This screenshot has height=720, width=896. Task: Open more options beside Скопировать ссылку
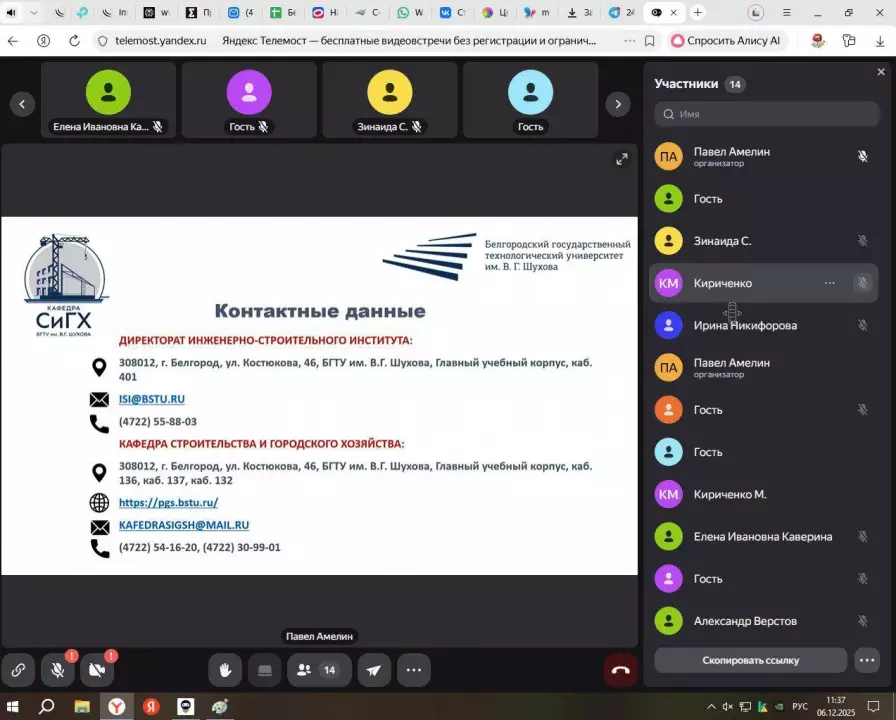tap(867, 660)
